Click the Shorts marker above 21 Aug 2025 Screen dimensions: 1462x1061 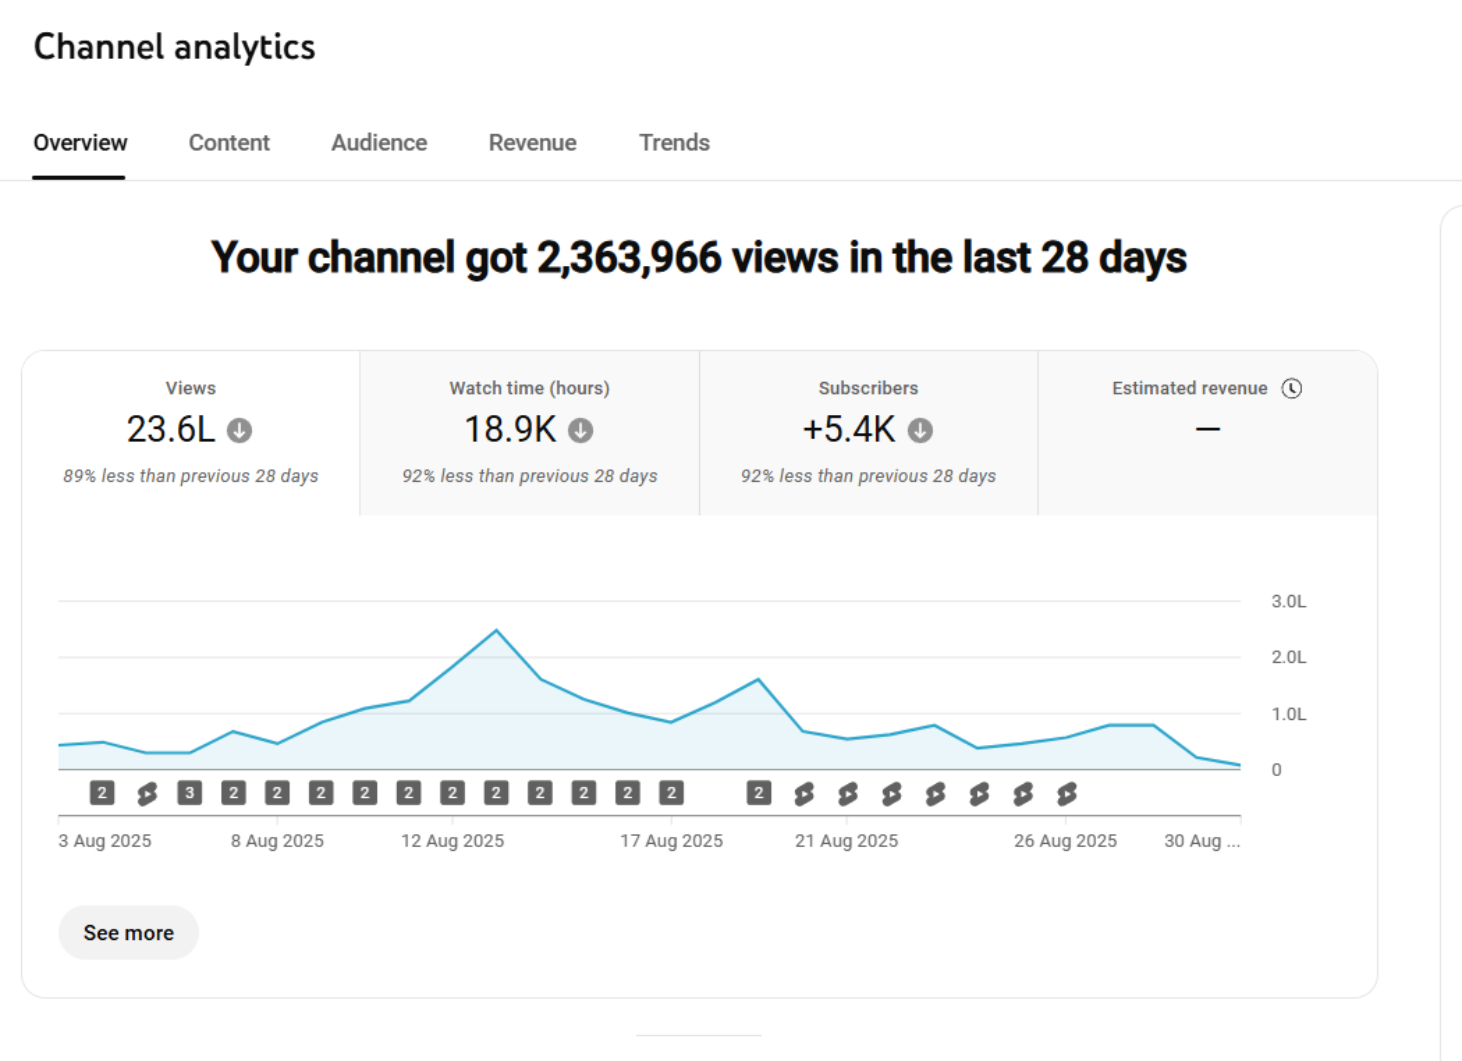[847, 794]
